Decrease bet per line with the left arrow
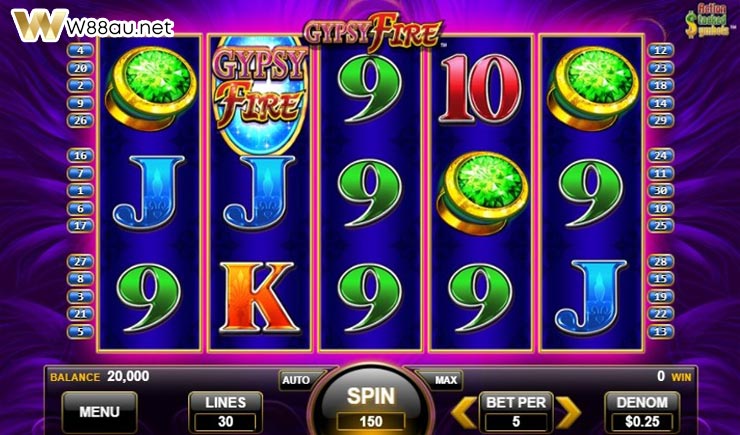740x435 pixels. 464,412
